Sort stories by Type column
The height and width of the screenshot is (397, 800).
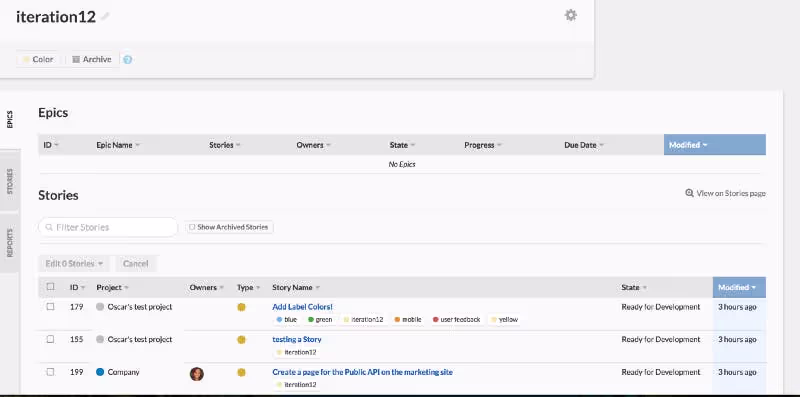[248, 287]
